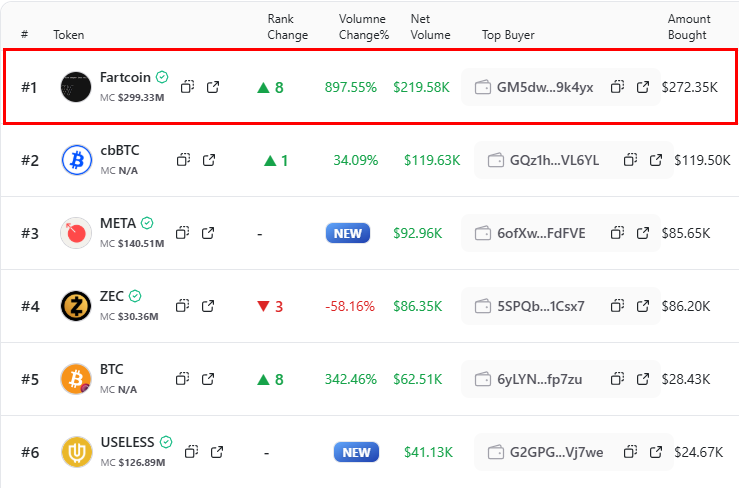Sort by Net Volume column header
This screenshot has width=739, height=488.
pos(430,27)
